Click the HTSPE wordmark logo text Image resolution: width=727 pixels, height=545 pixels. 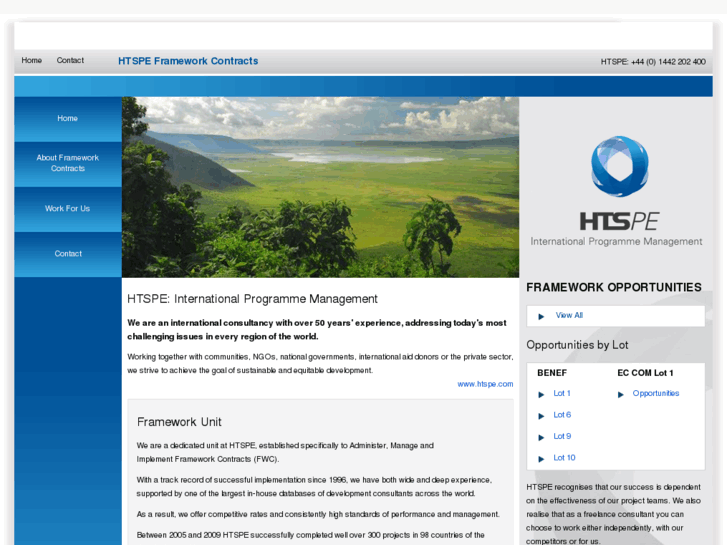tap(619, 221)
